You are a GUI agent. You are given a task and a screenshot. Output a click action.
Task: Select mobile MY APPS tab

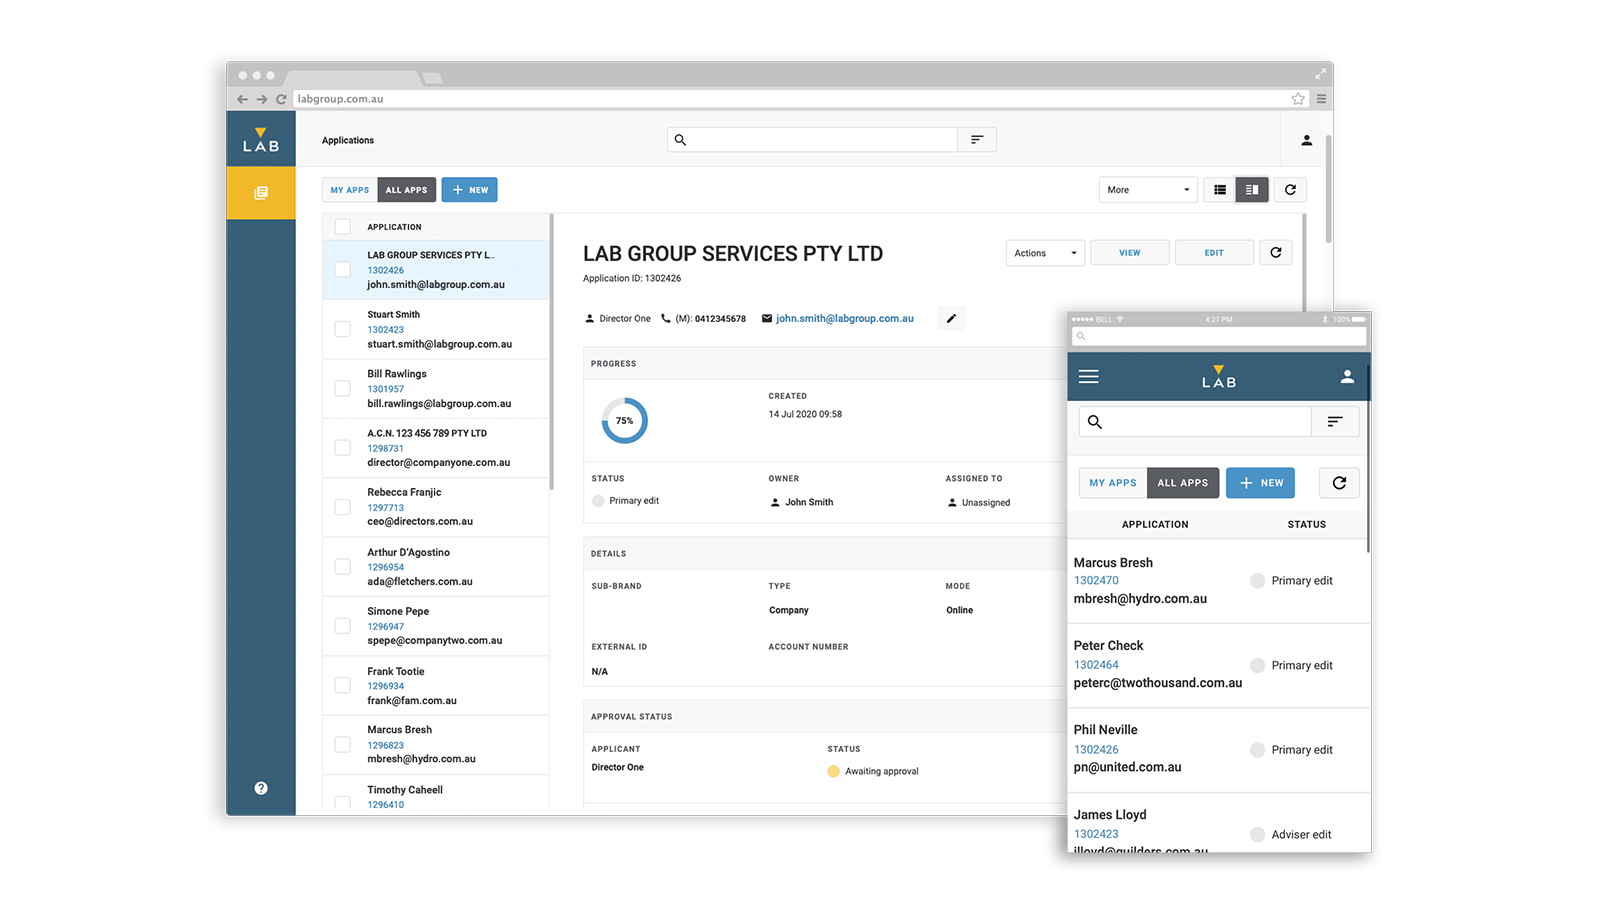coord(1113,483)
